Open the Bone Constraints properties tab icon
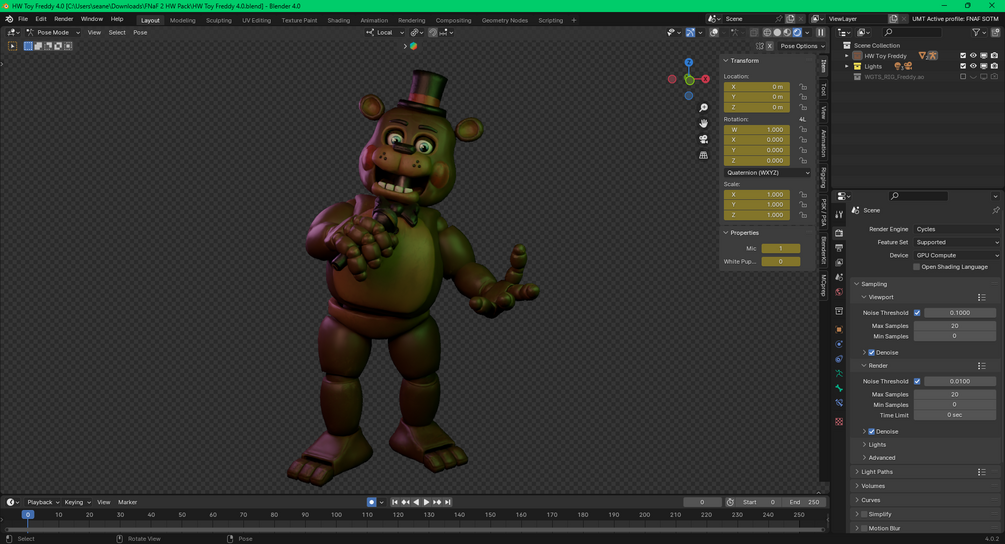Screen dimensions: 1005x544 (839, 403)
